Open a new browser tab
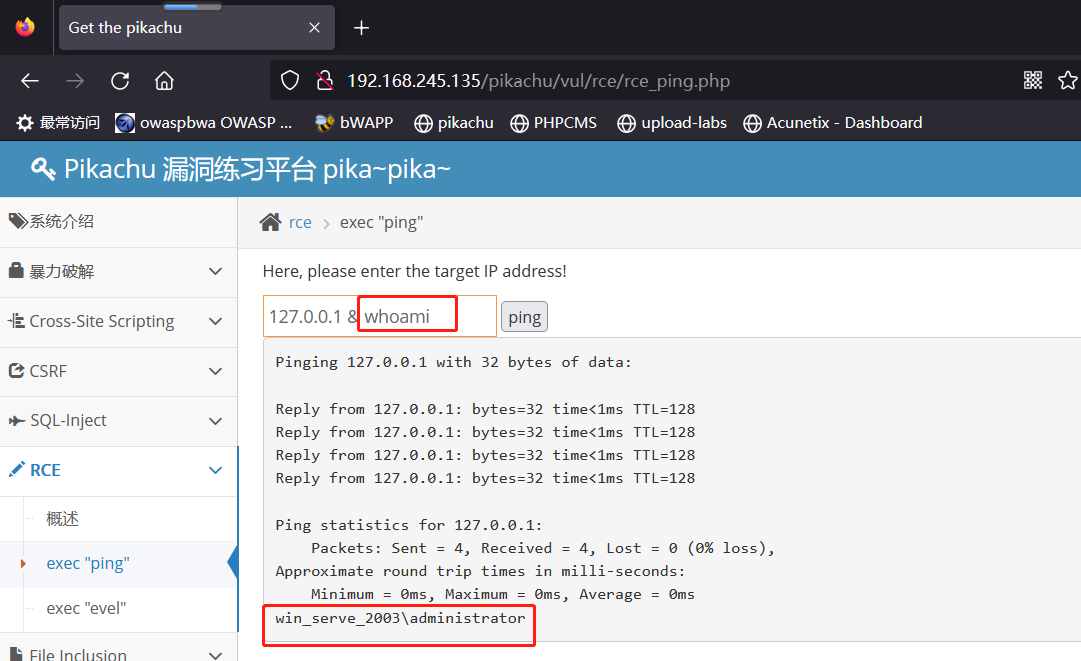This screenshot has height=661, width=1081. [x=361, y=28]
